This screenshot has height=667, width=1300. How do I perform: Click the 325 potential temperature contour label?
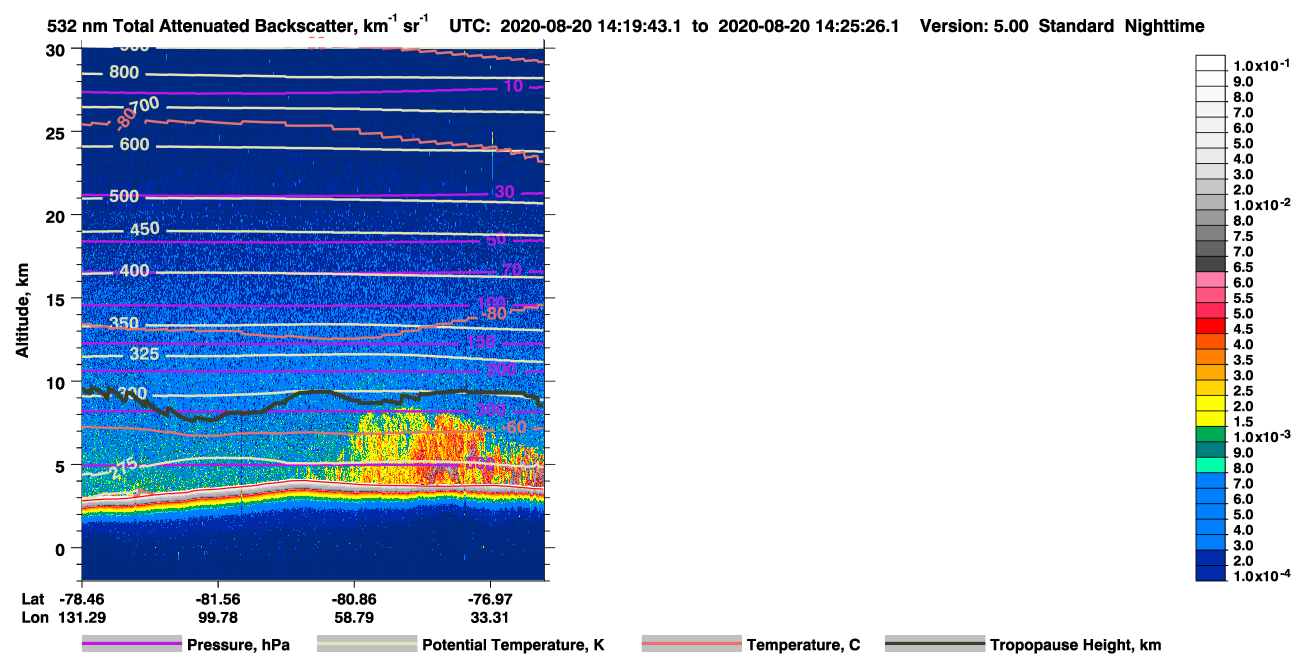145,354
